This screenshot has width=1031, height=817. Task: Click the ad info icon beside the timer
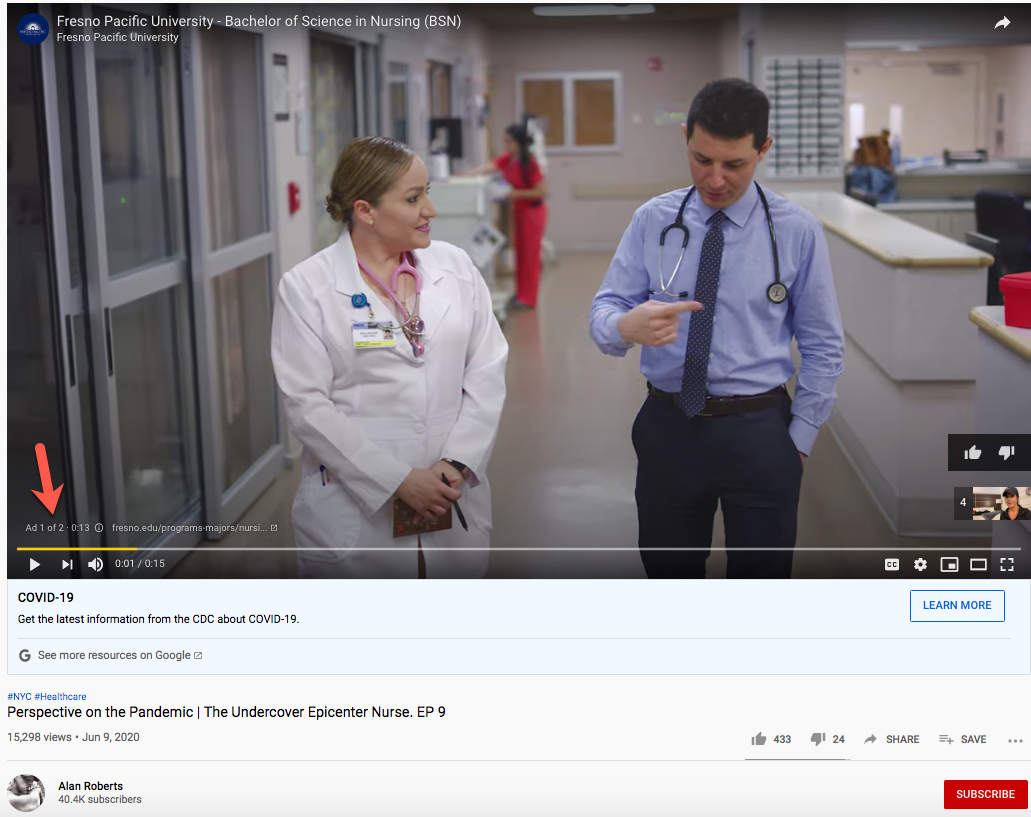point(98,528)
